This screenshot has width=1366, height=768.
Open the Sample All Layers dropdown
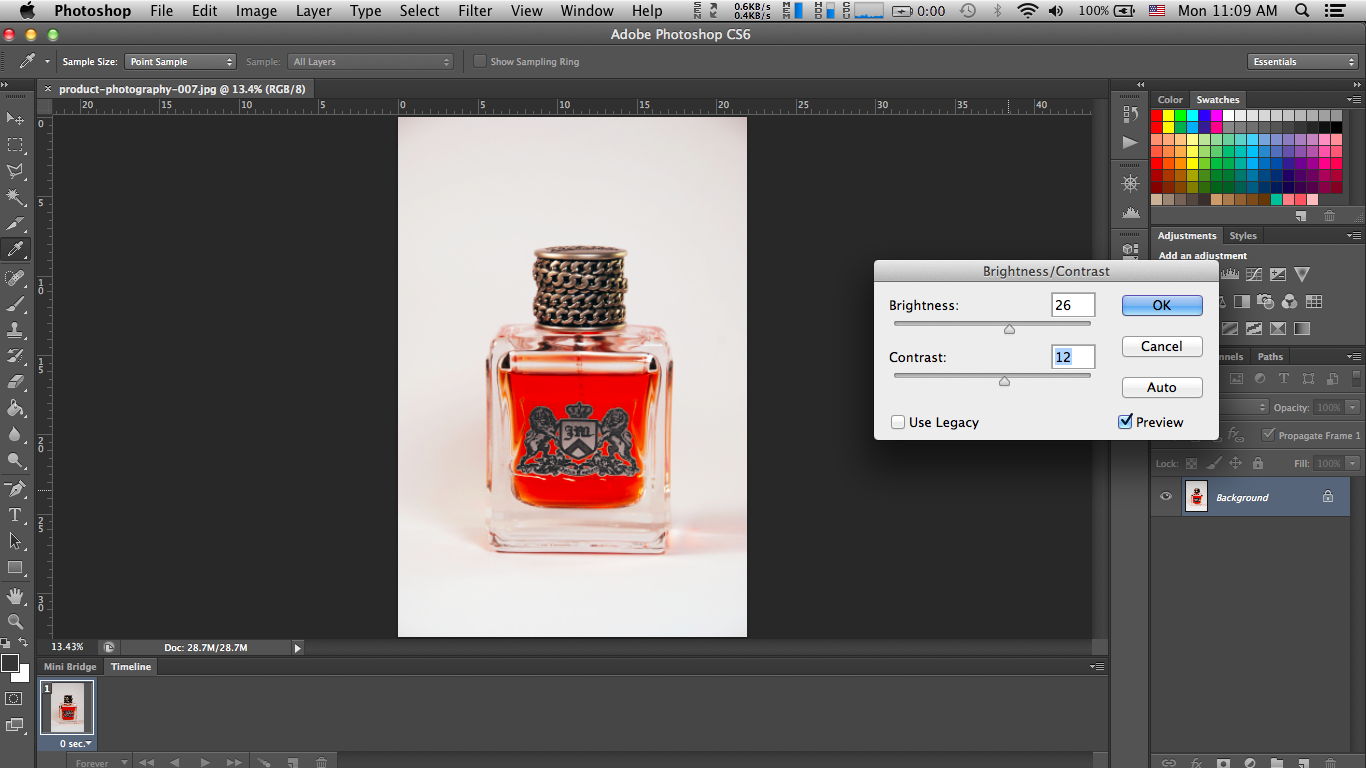pos(370,61)
